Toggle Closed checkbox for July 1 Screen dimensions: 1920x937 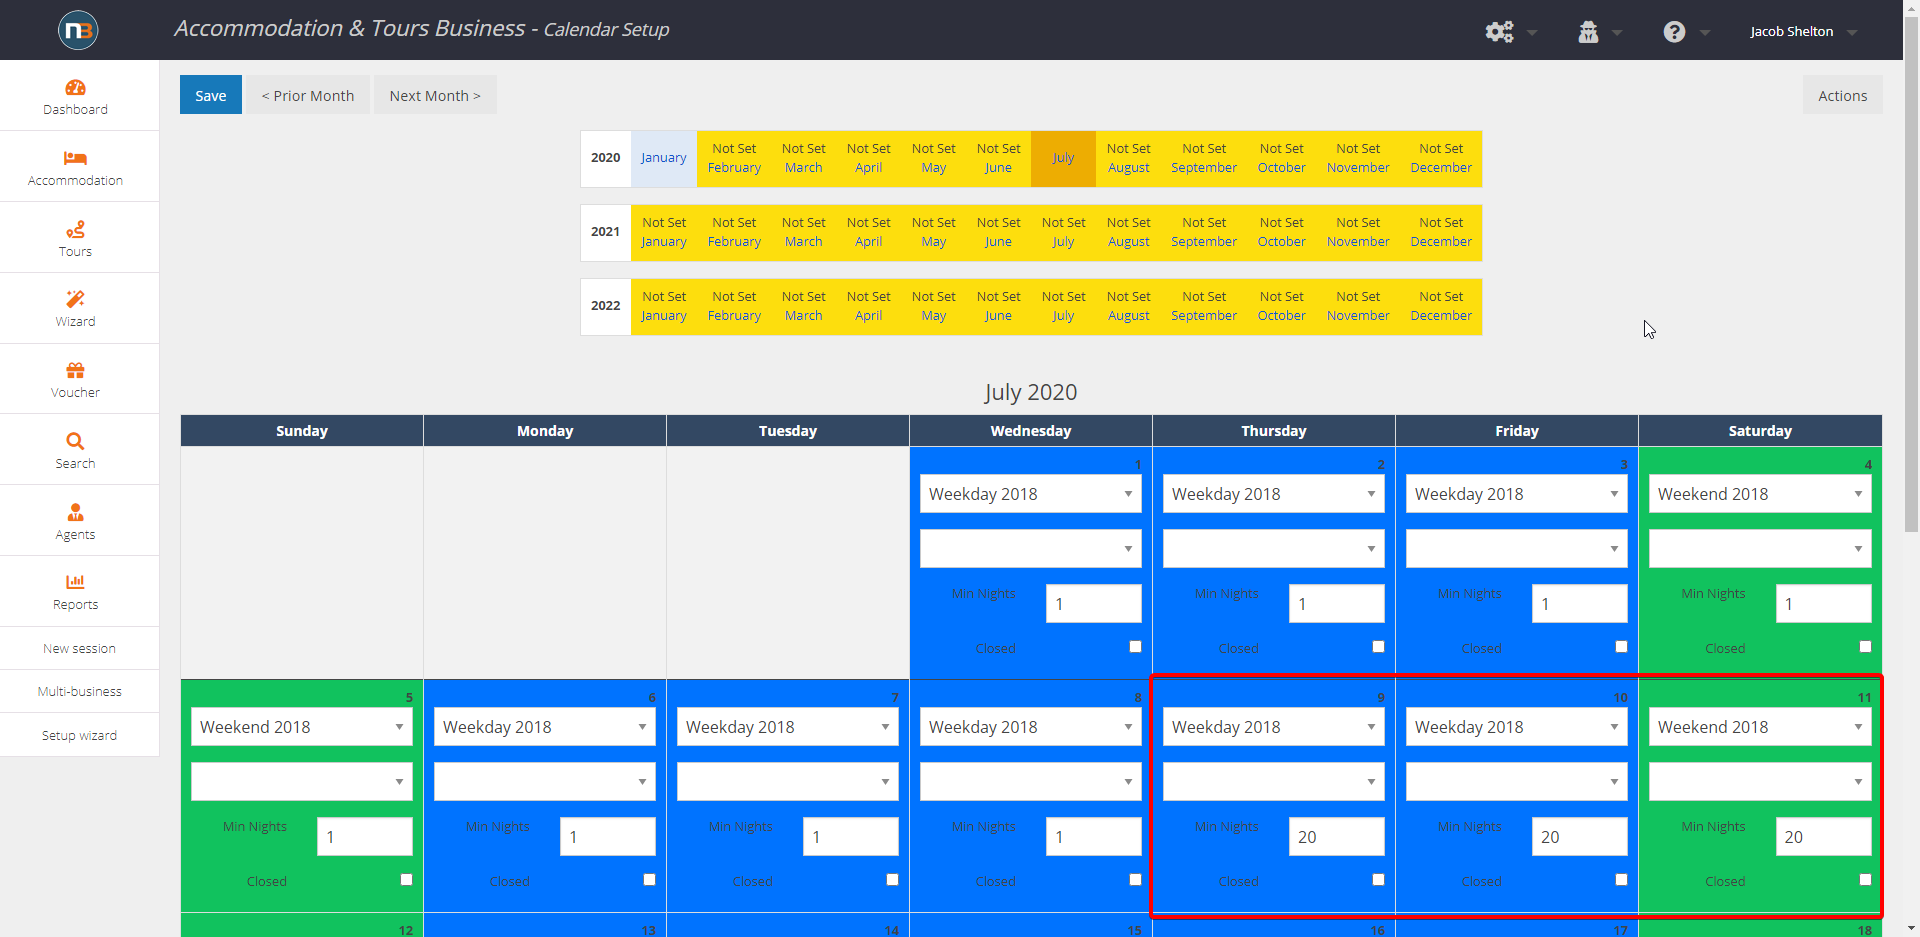point(1135,647)
